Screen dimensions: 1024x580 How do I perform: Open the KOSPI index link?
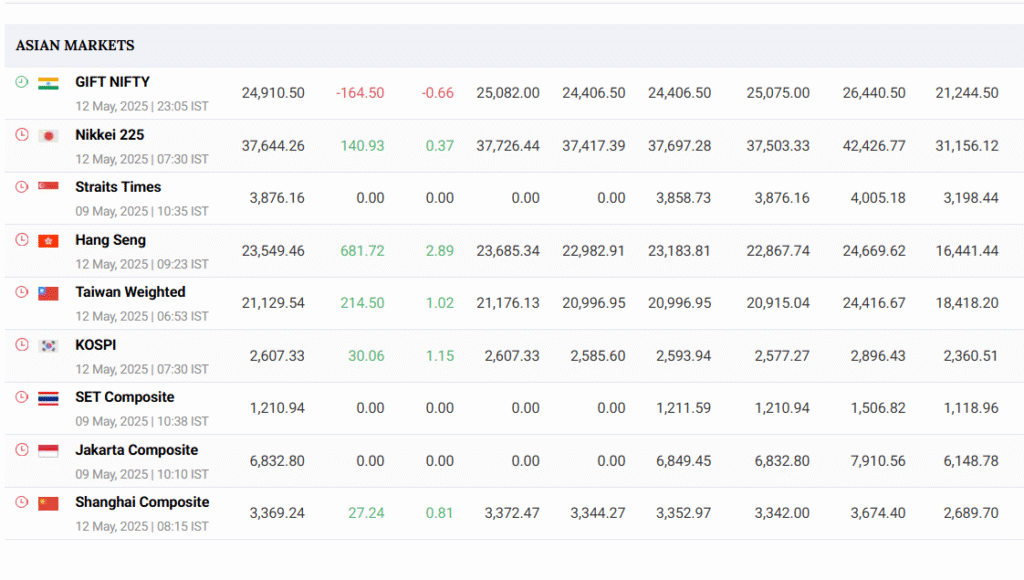pyautogui.click(x=95, y=345)
